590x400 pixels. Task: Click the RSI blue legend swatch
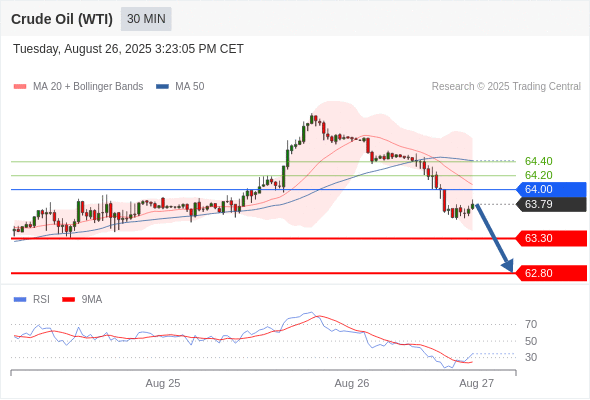20,300
